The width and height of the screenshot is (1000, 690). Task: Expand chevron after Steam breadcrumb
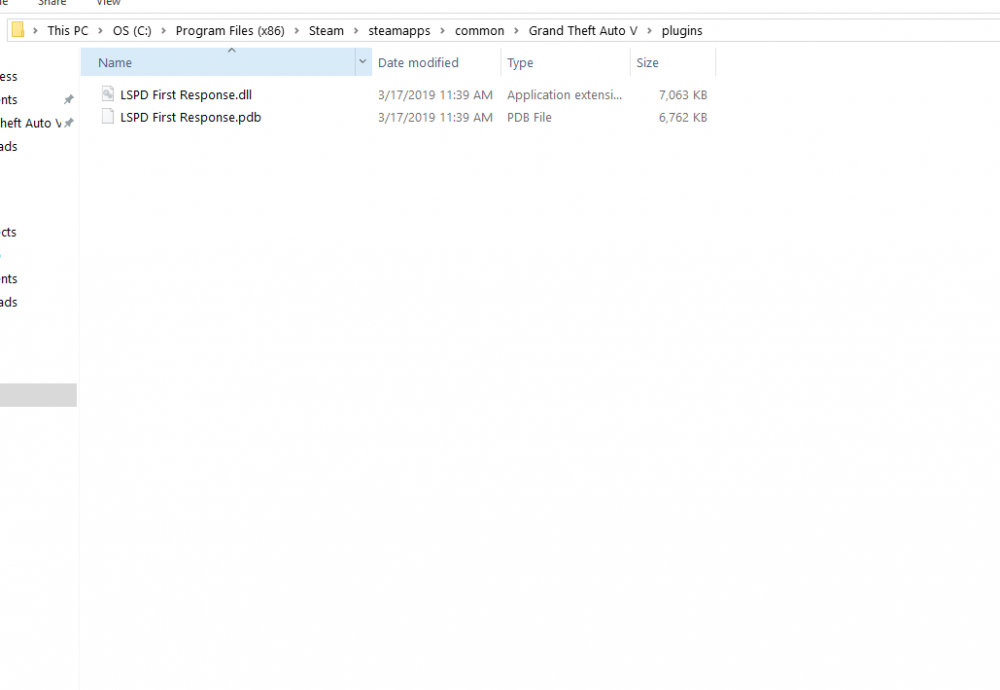pos(356,31)
